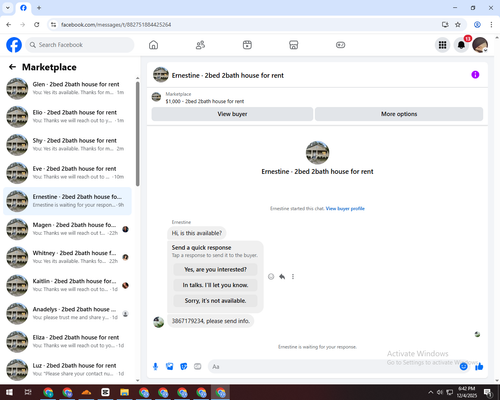Viewport: 500px width, 400px height.
Task: Open the taskbar volume control
Action: point(440,392)
